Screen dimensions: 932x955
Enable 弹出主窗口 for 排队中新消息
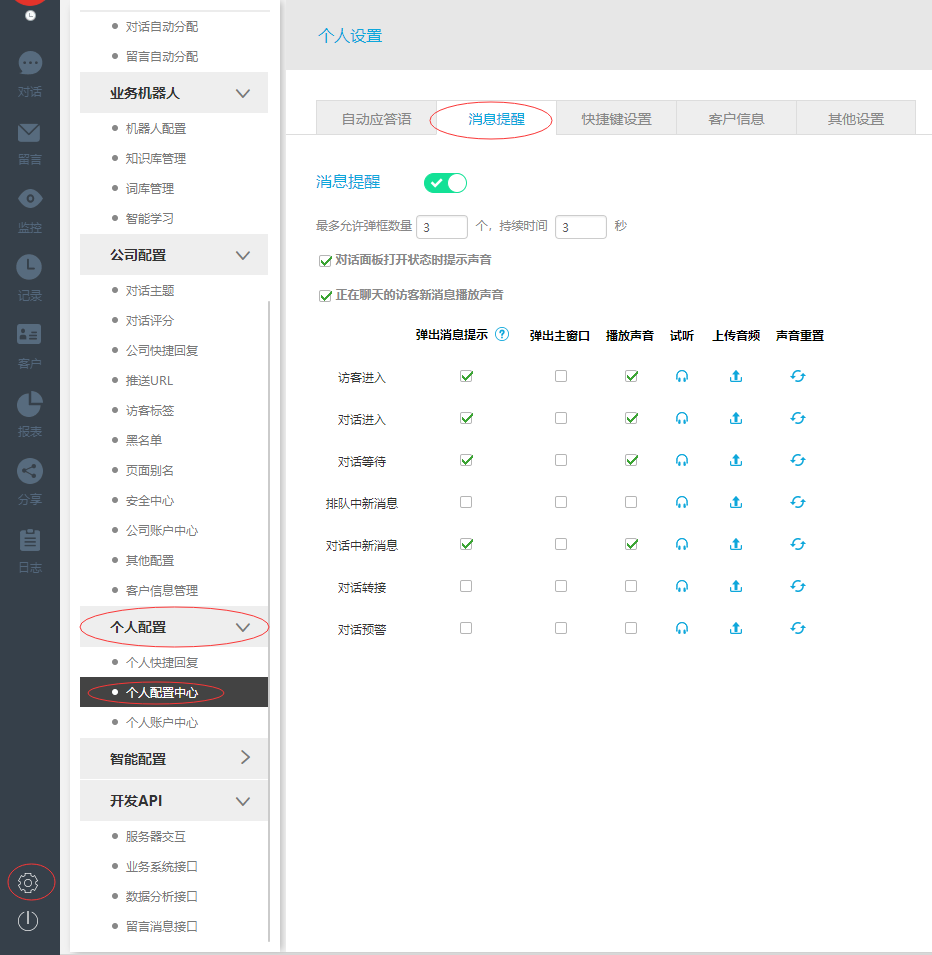click(x=560, y=502)
